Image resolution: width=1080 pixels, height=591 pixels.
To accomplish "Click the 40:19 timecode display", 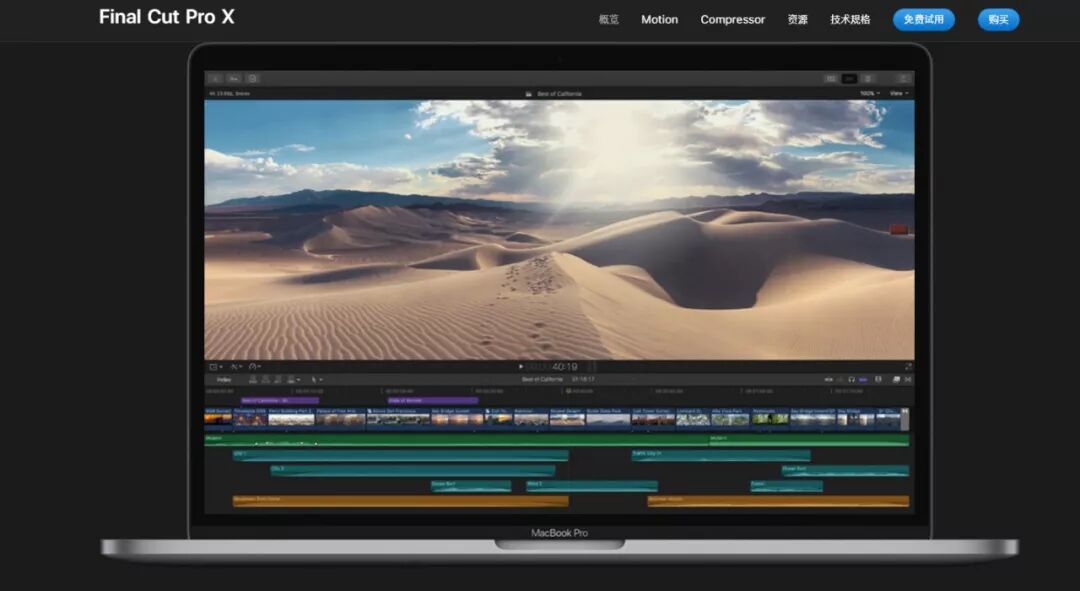I will click(564, 366).
